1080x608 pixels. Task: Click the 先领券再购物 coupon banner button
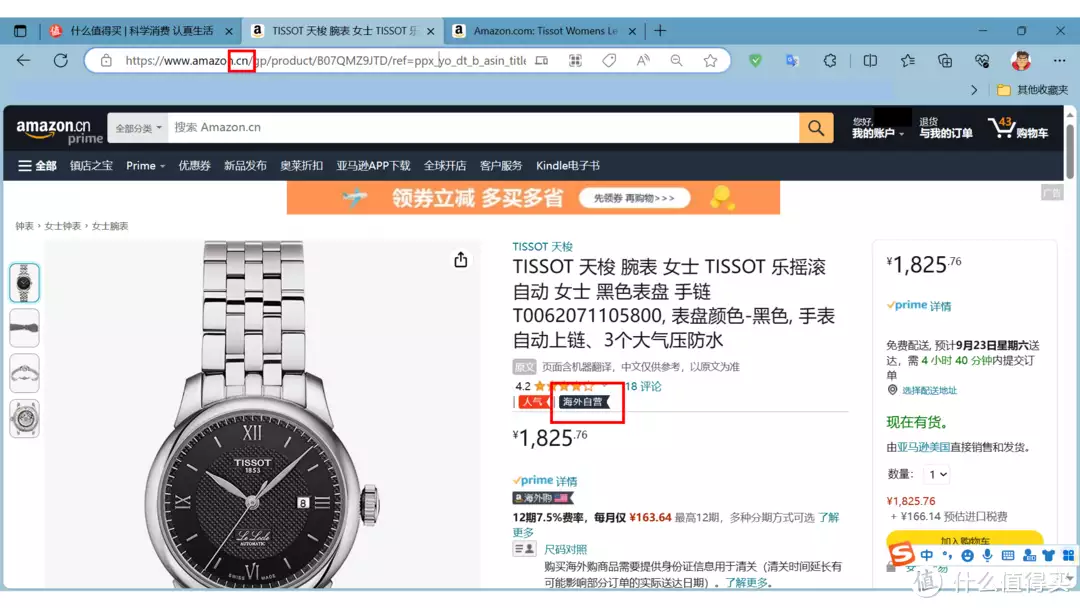634,198
